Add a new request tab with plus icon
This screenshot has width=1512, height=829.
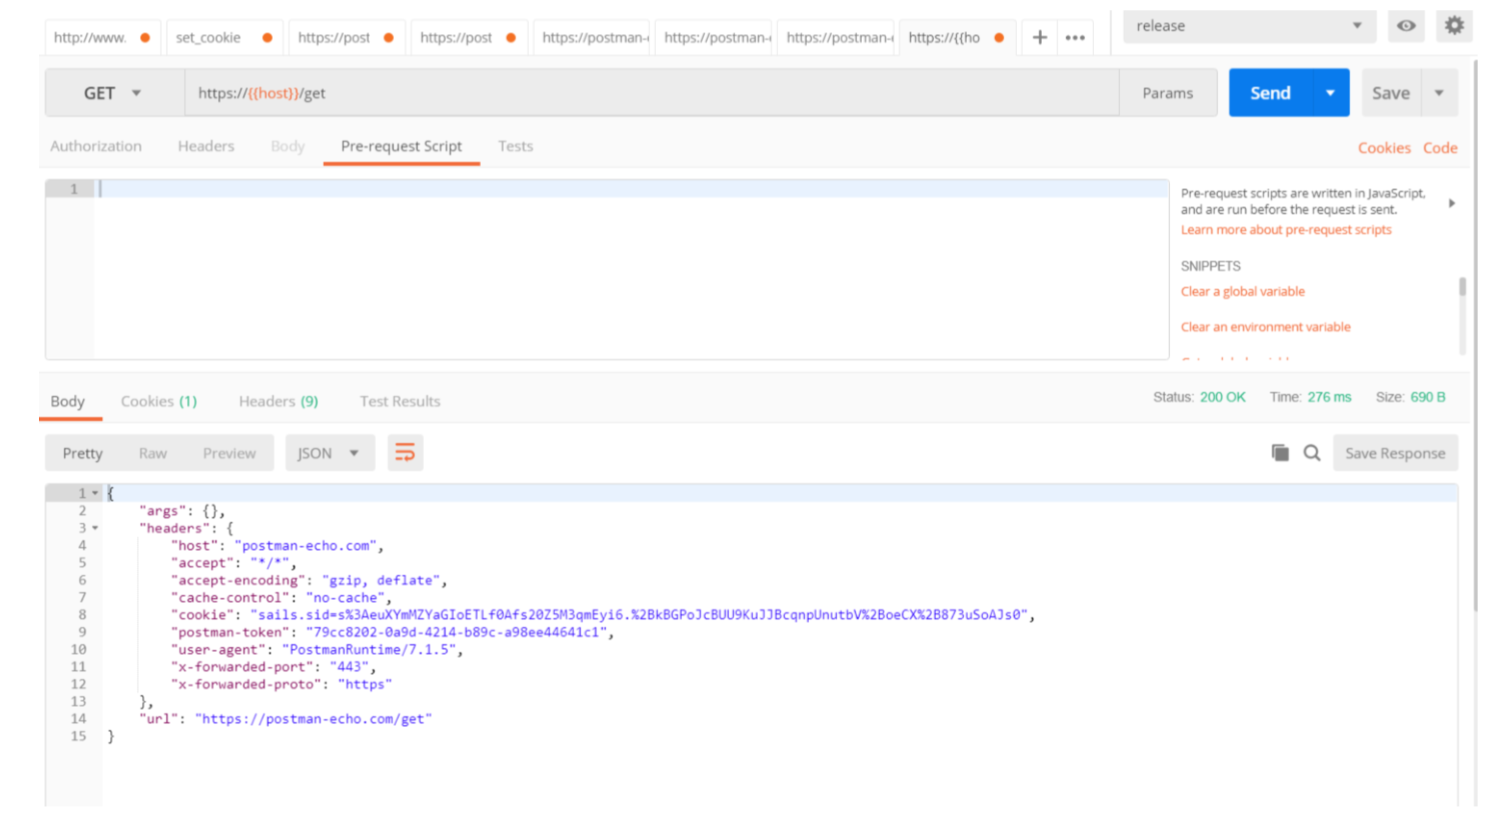(x=1040, y=37)
